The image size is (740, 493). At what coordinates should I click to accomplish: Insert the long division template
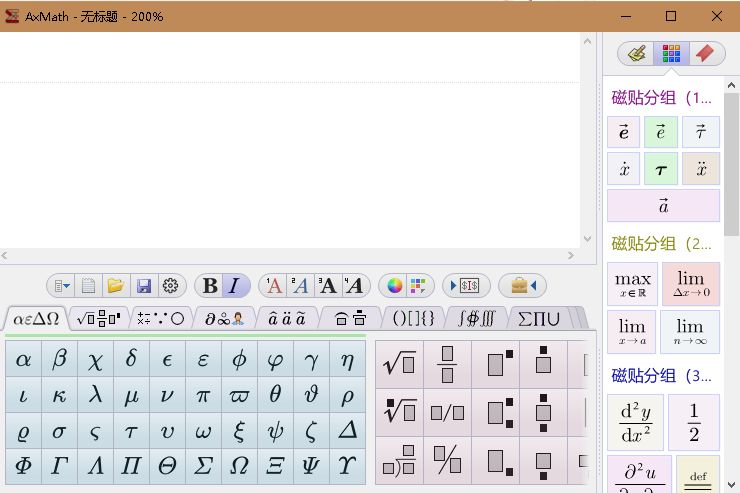click(399, 460)
